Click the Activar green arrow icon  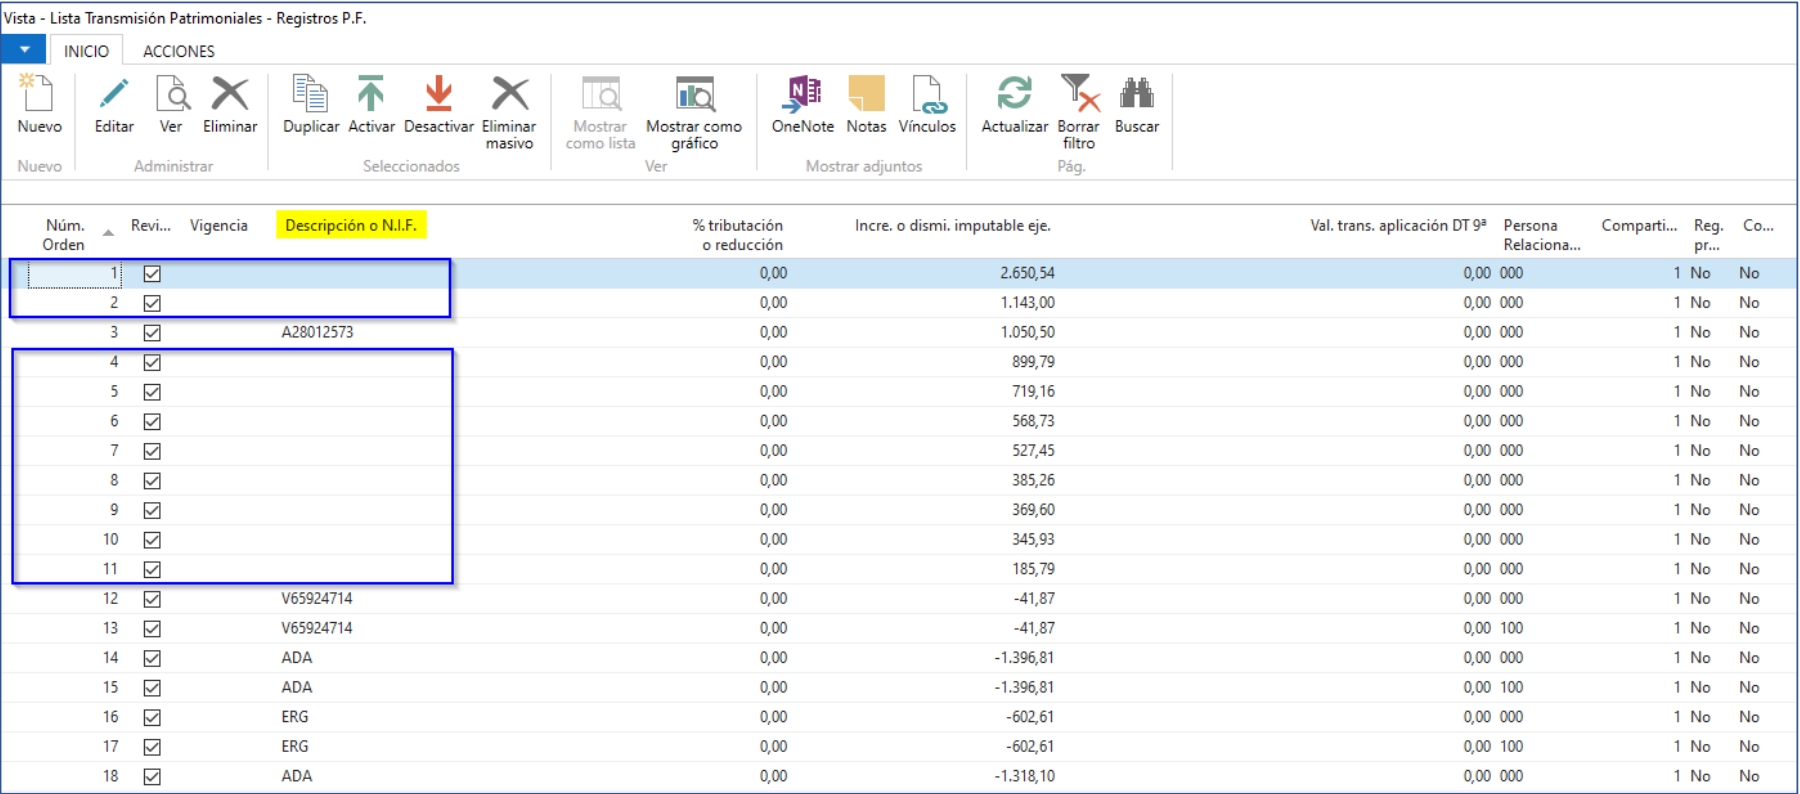371,93
